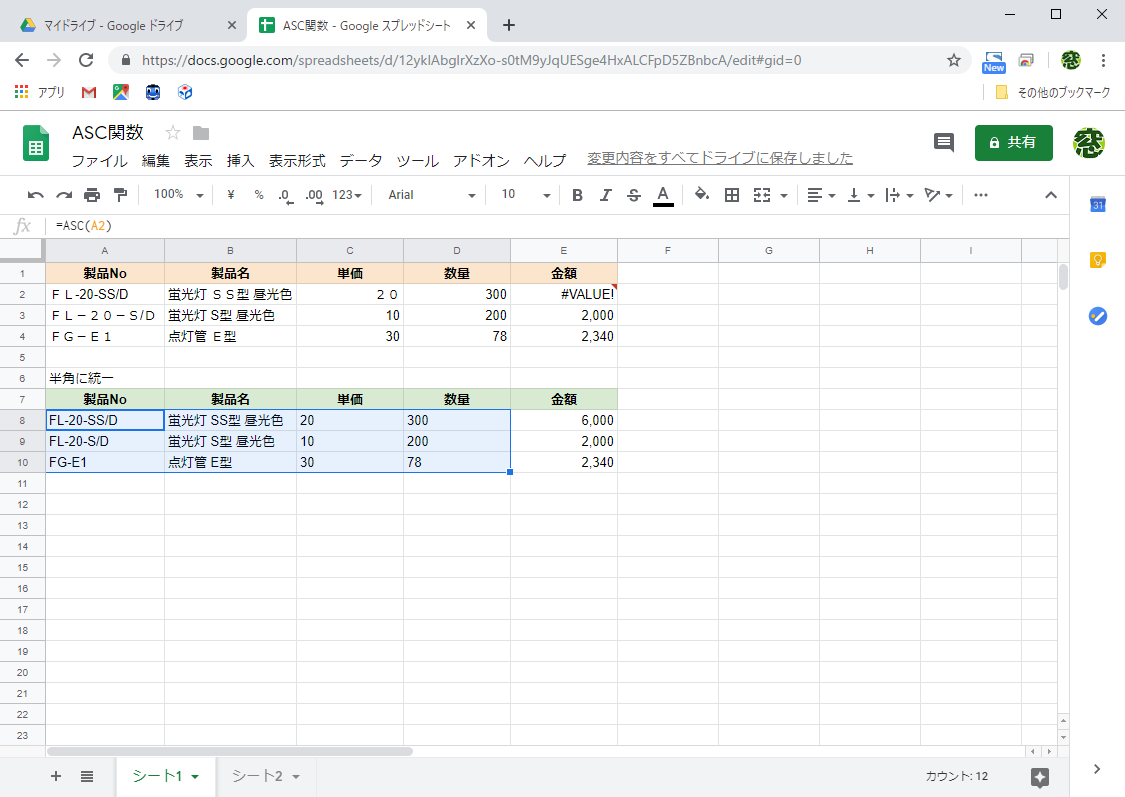
Task: Open Google Calendar side panel
Action: (1097, 204)
